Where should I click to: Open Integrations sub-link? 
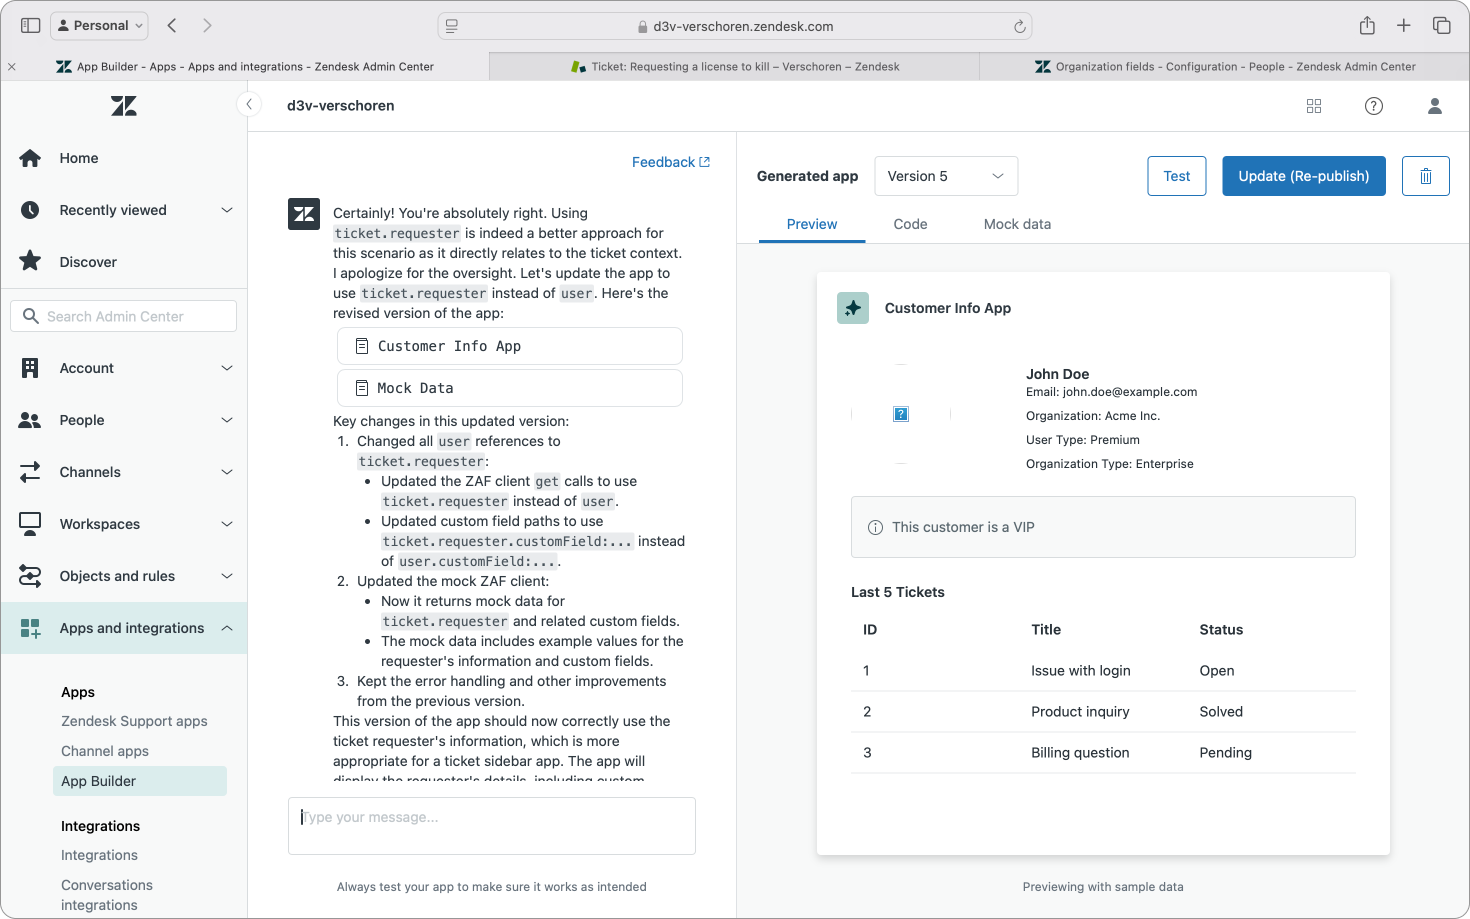(99, 855)
